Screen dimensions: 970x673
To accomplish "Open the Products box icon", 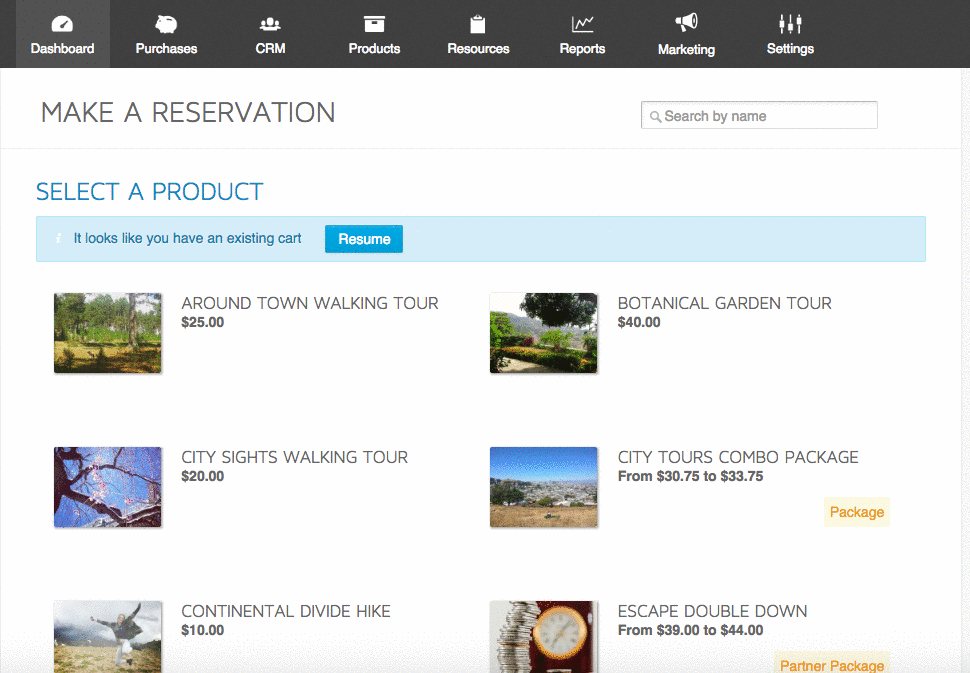I will 374,24.
